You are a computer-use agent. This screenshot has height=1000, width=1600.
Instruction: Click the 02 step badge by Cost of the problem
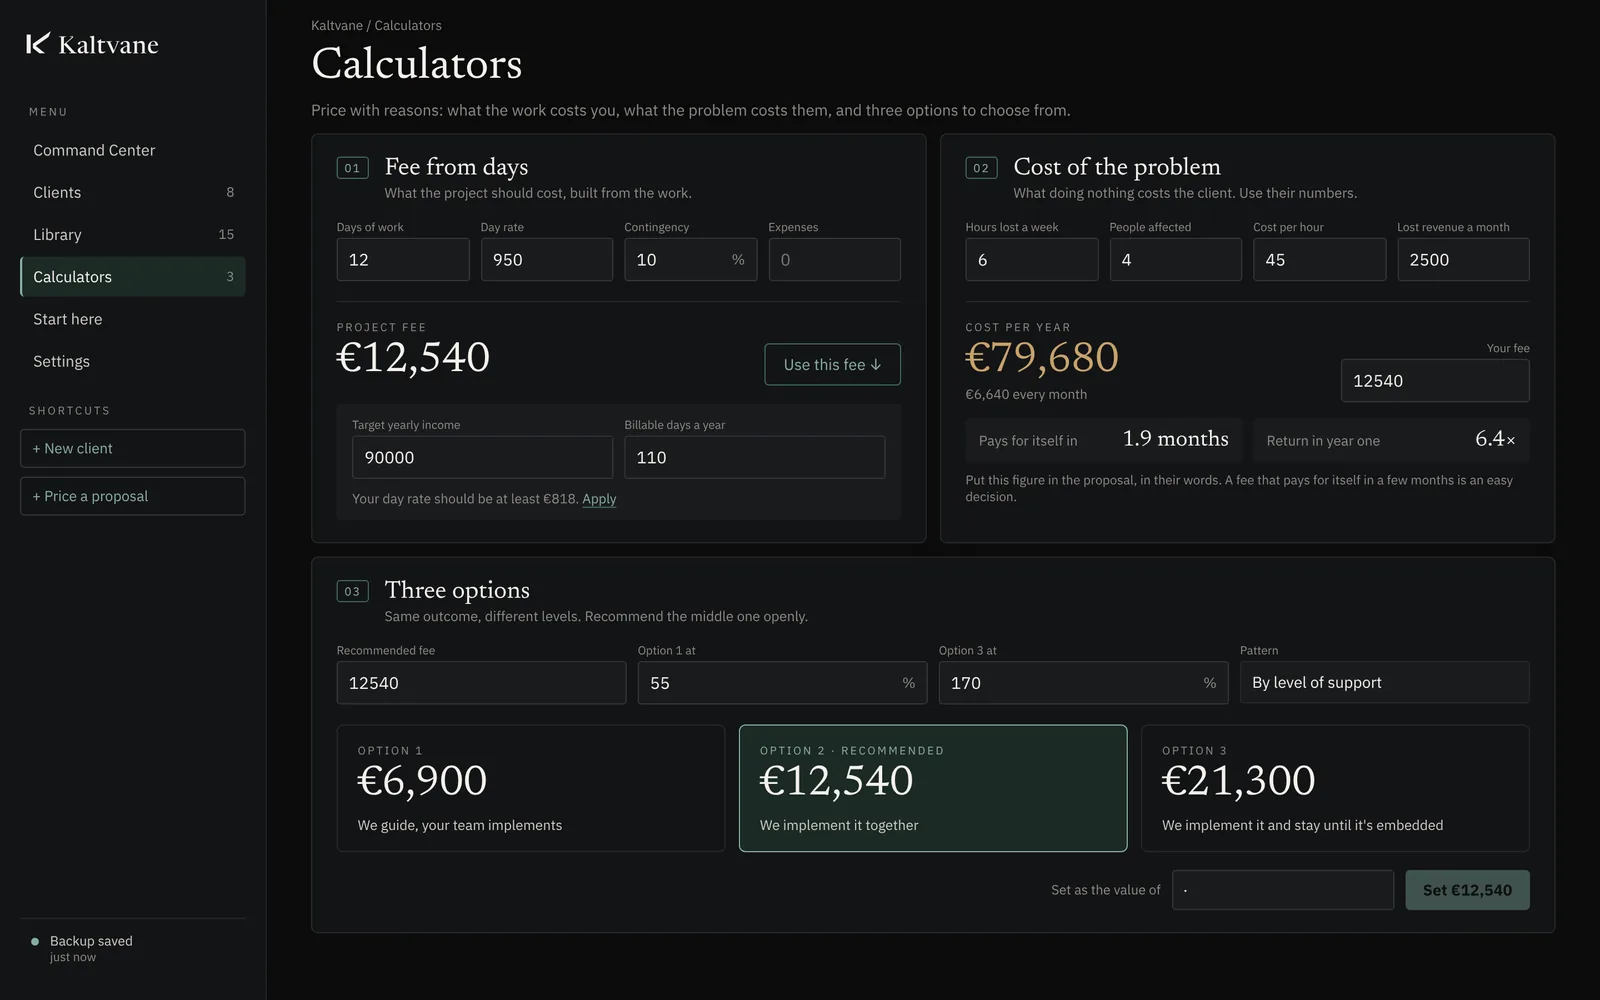click(x=981, y=168)
